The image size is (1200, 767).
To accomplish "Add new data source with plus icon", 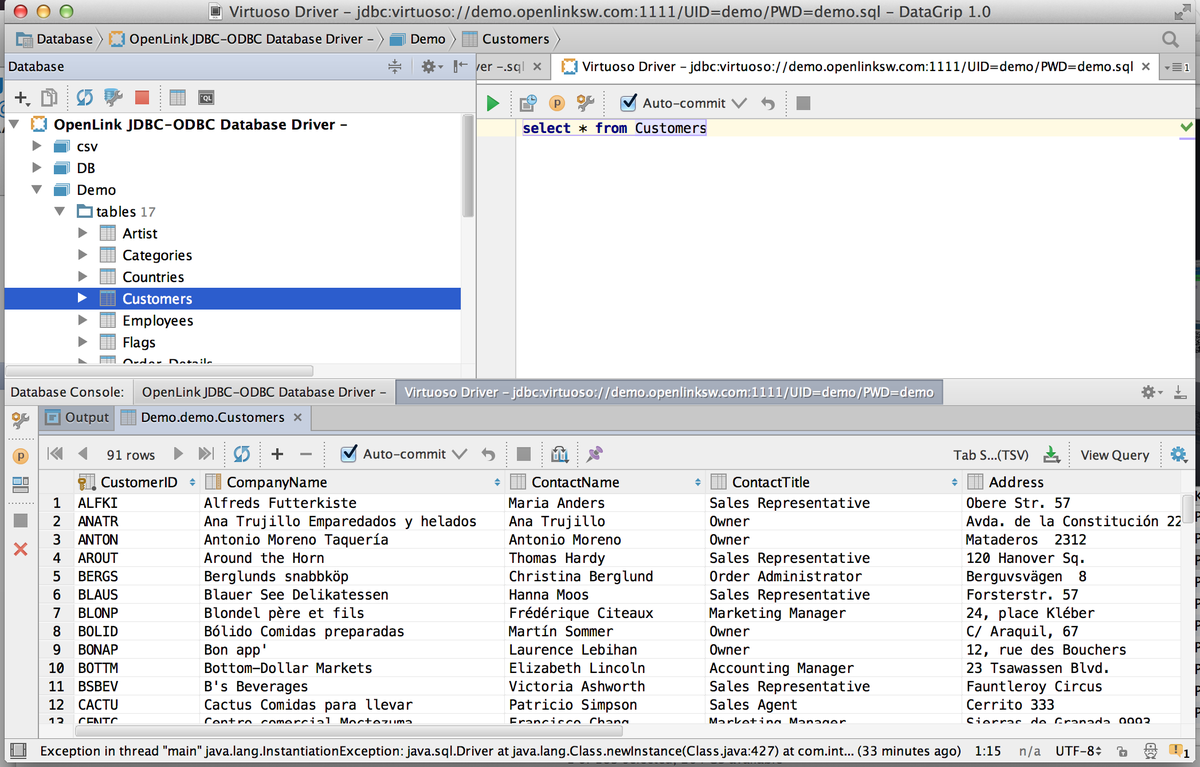I will pyautogui.click(x=21, y=98).
